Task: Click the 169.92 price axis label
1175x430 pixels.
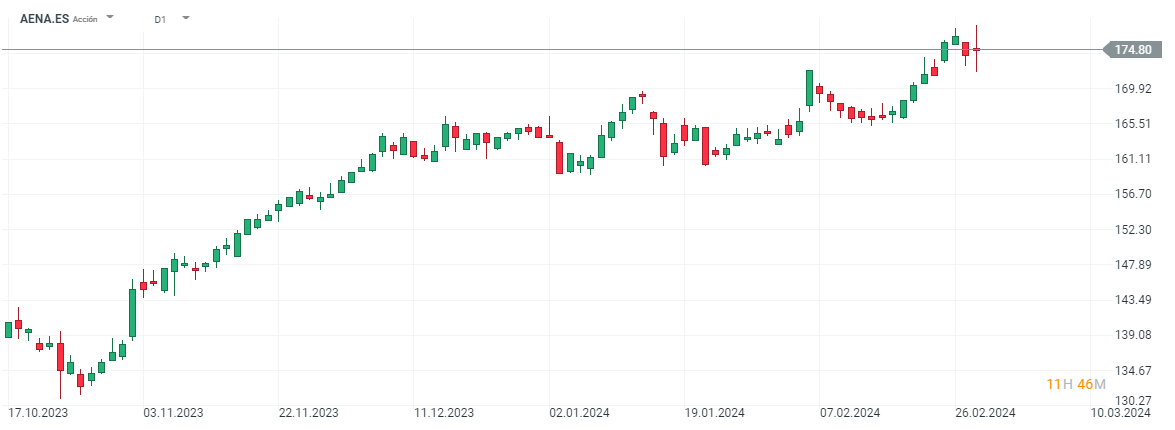Action: click(1133, 88)
